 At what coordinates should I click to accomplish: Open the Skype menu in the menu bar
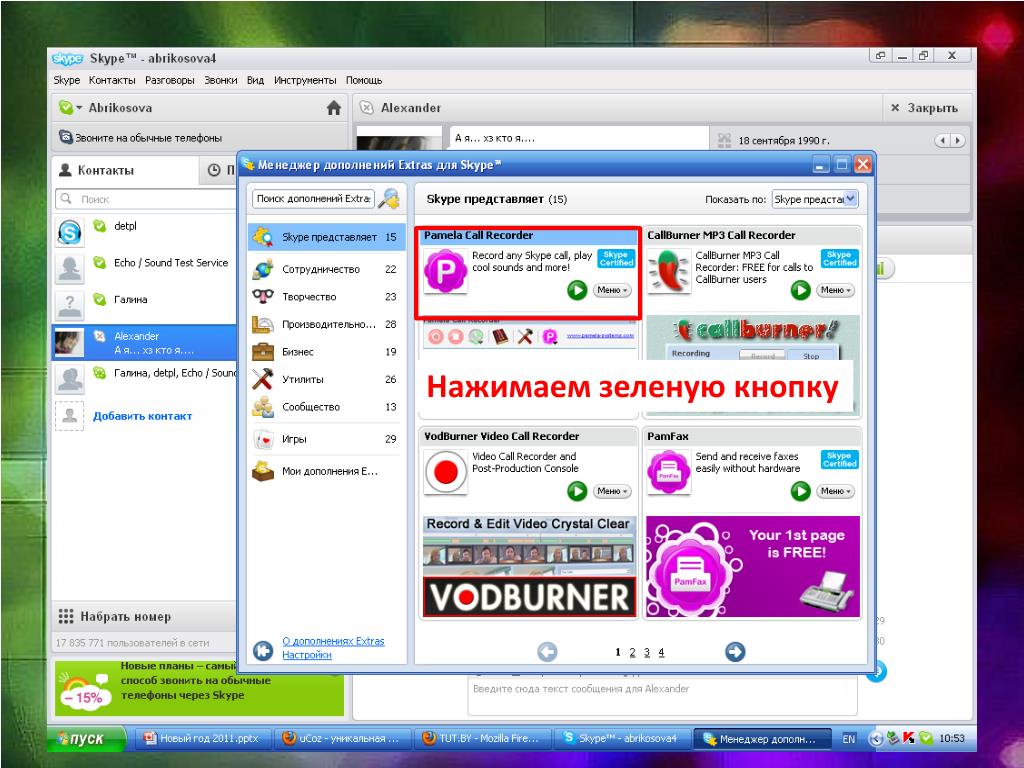click(67, 80)
